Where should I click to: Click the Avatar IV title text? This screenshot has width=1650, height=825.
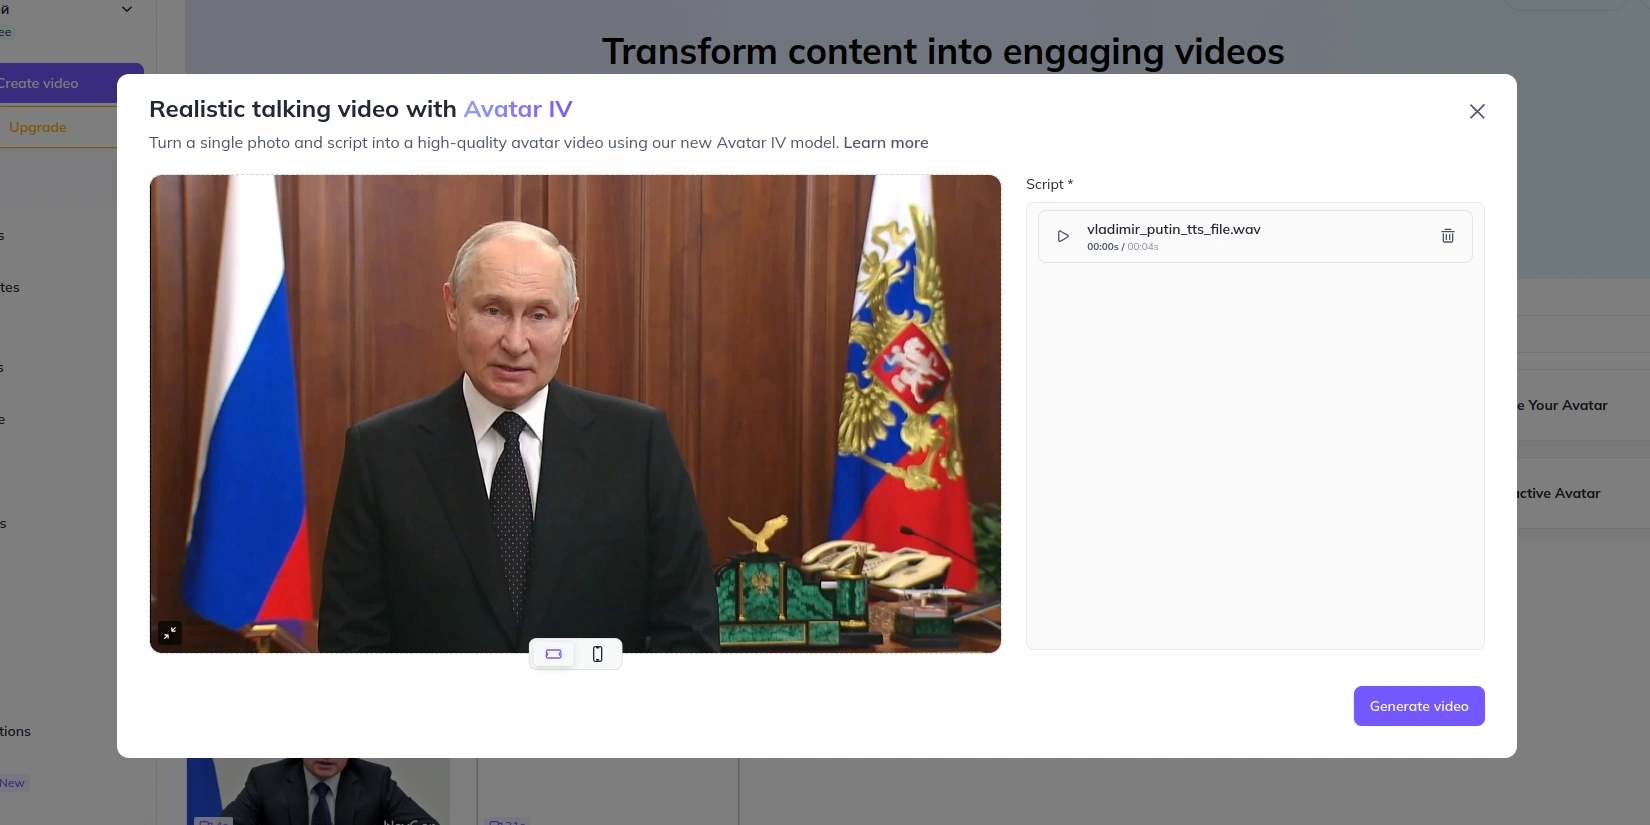pyautogui.click(x=518, y=109)
